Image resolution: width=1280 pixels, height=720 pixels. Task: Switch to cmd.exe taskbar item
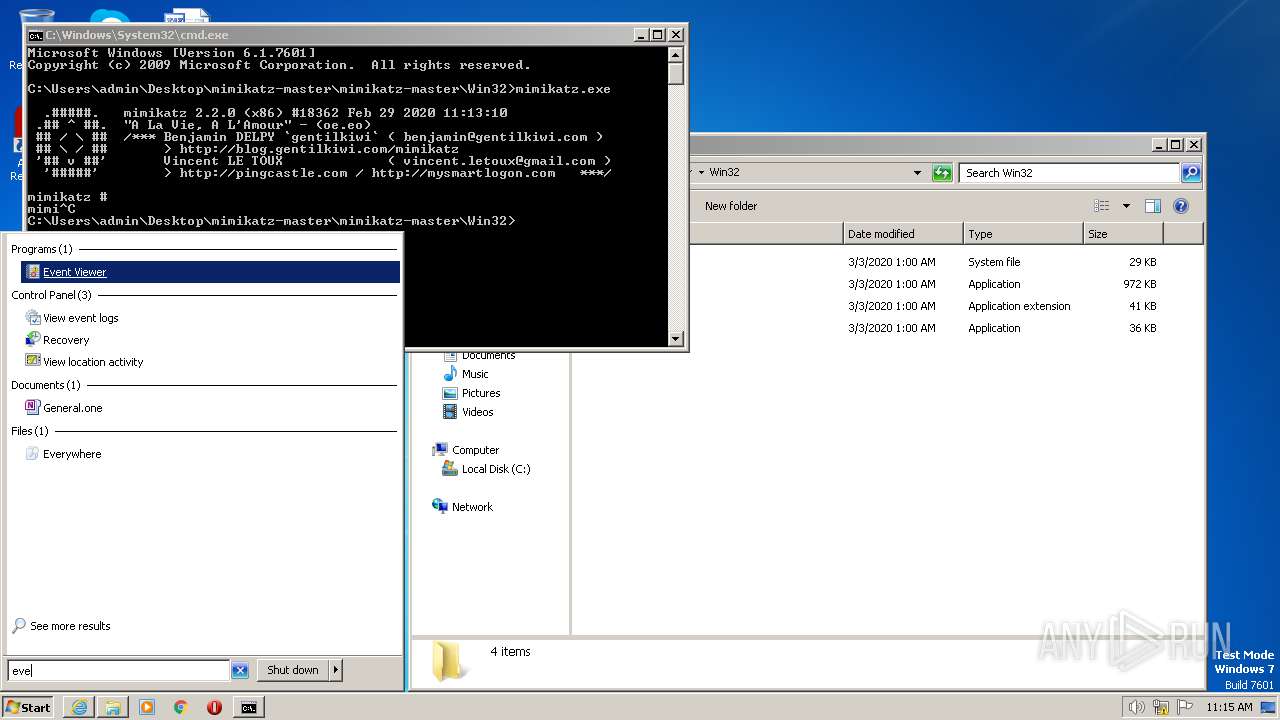248,707
